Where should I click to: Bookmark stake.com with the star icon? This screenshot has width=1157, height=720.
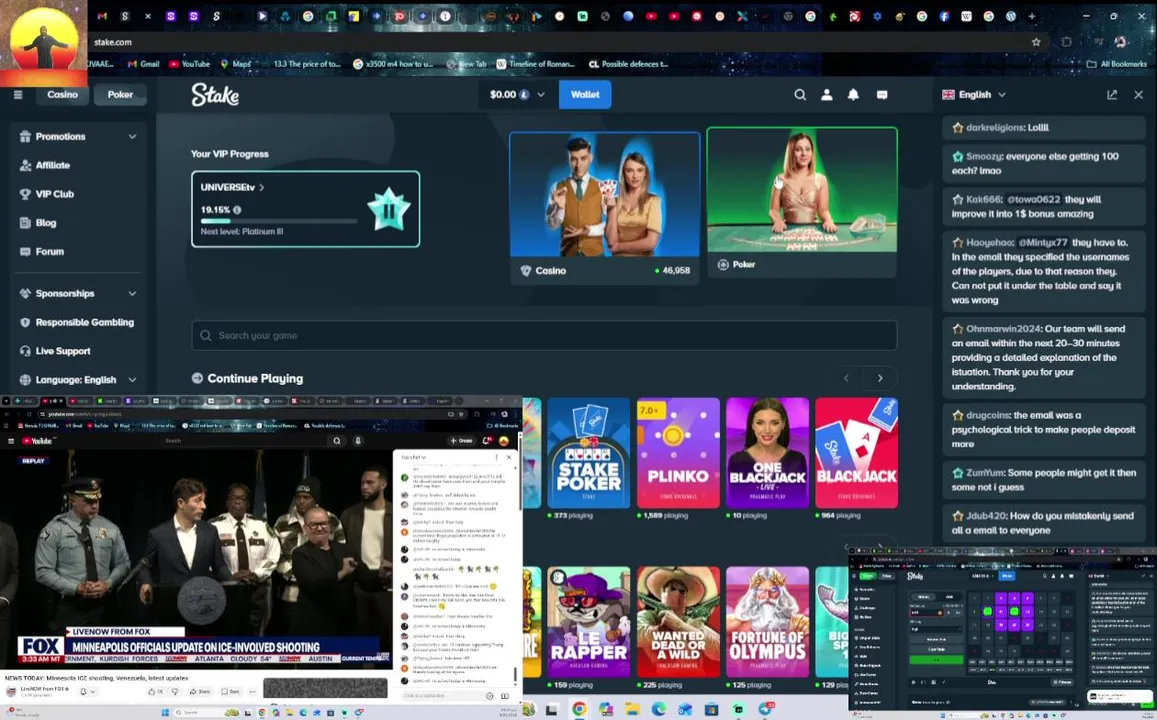tap(1036, 42)
